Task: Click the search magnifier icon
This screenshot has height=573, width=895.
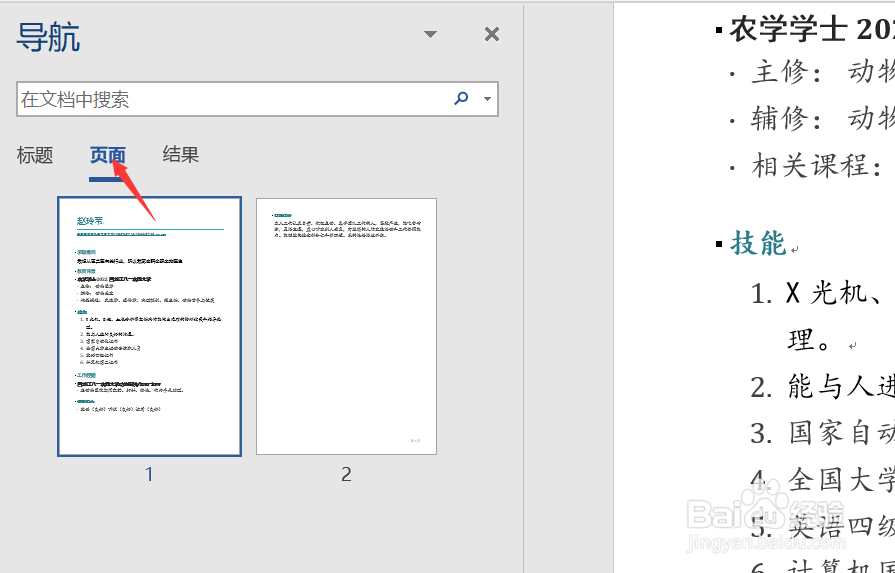Action: click(461, 99)
